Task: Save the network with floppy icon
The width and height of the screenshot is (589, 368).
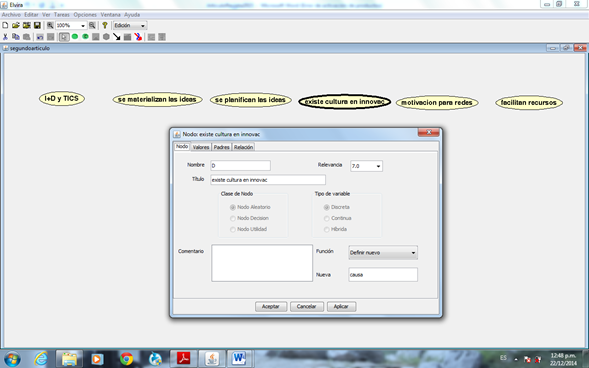Action: point(37,25)
